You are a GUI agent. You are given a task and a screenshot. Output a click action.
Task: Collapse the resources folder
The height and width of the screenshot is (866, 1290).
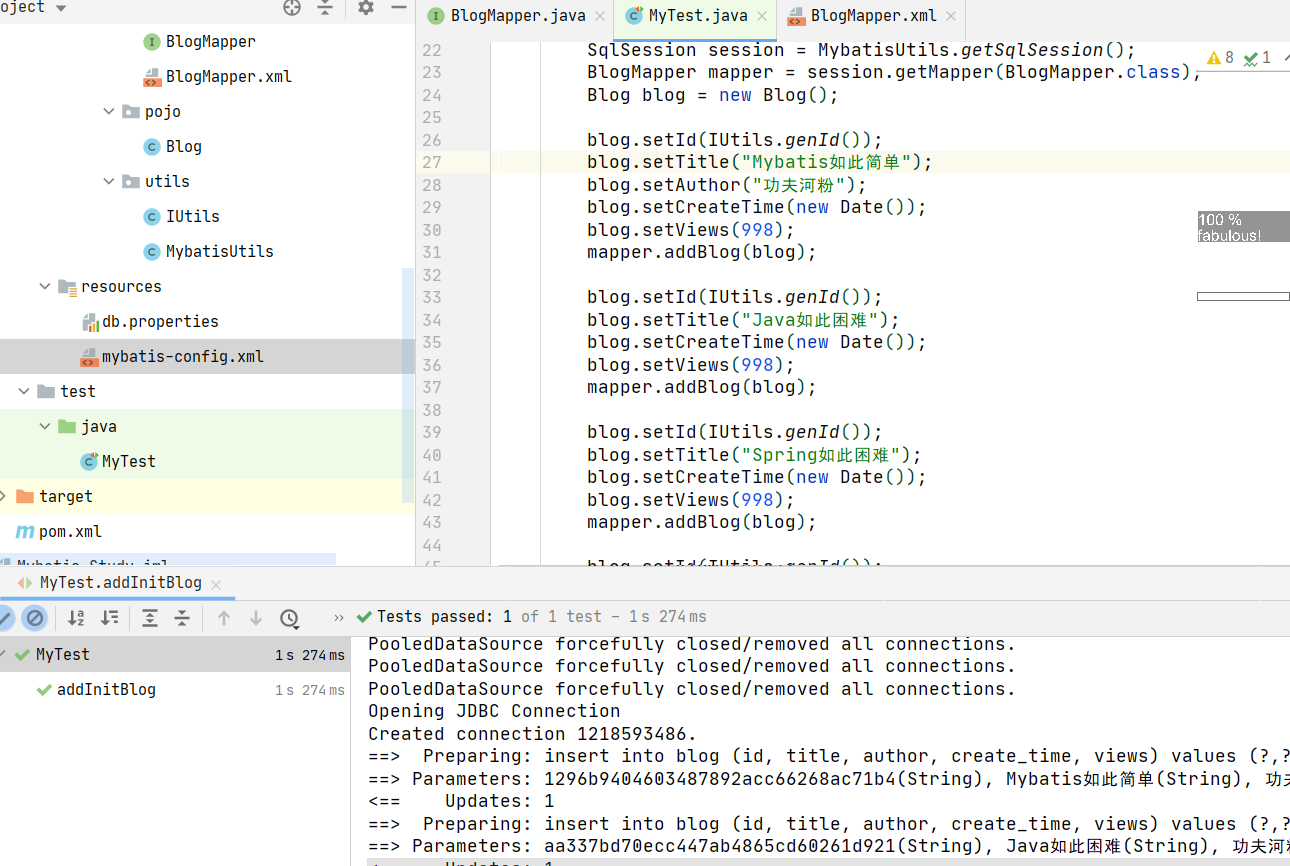[45, 286]
